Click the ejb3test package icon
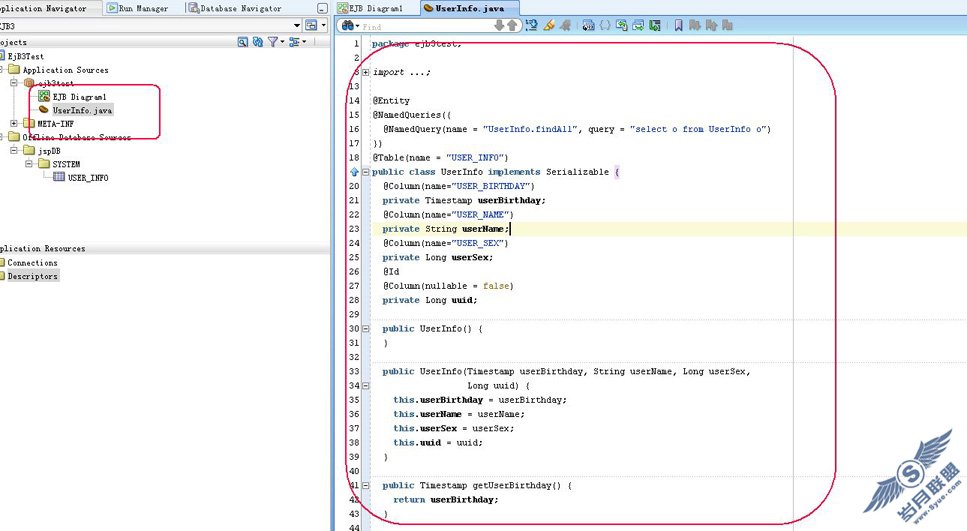This screenshot has width=967, height=531. [x=29, y=83]
